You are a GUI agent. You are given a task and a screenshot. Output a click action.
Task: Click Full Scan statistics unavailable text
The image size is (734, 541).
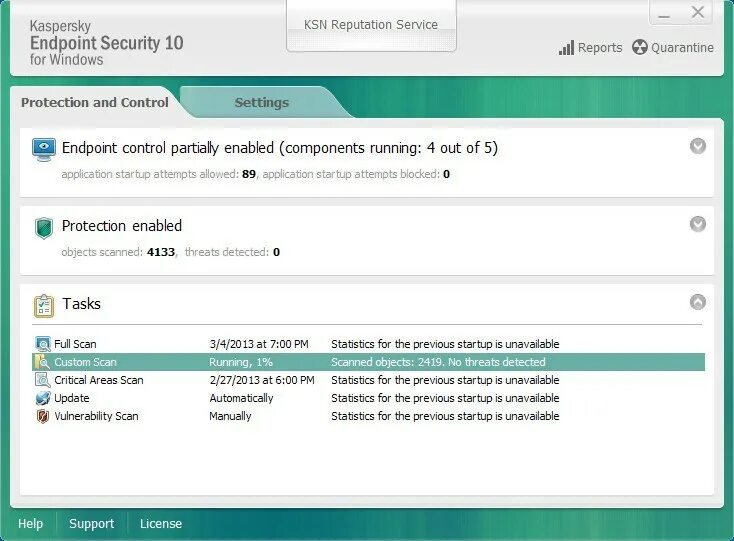pyautogui.click(x=445, y=344)
